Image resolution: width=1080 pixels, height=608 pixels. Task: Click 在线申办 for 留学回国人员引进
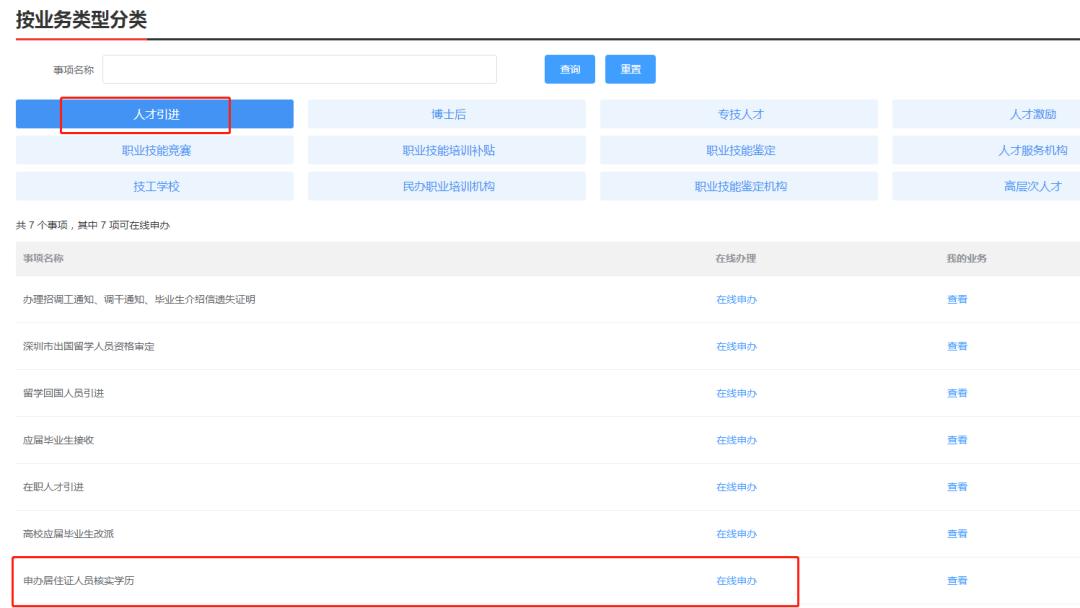click(736, 393)
